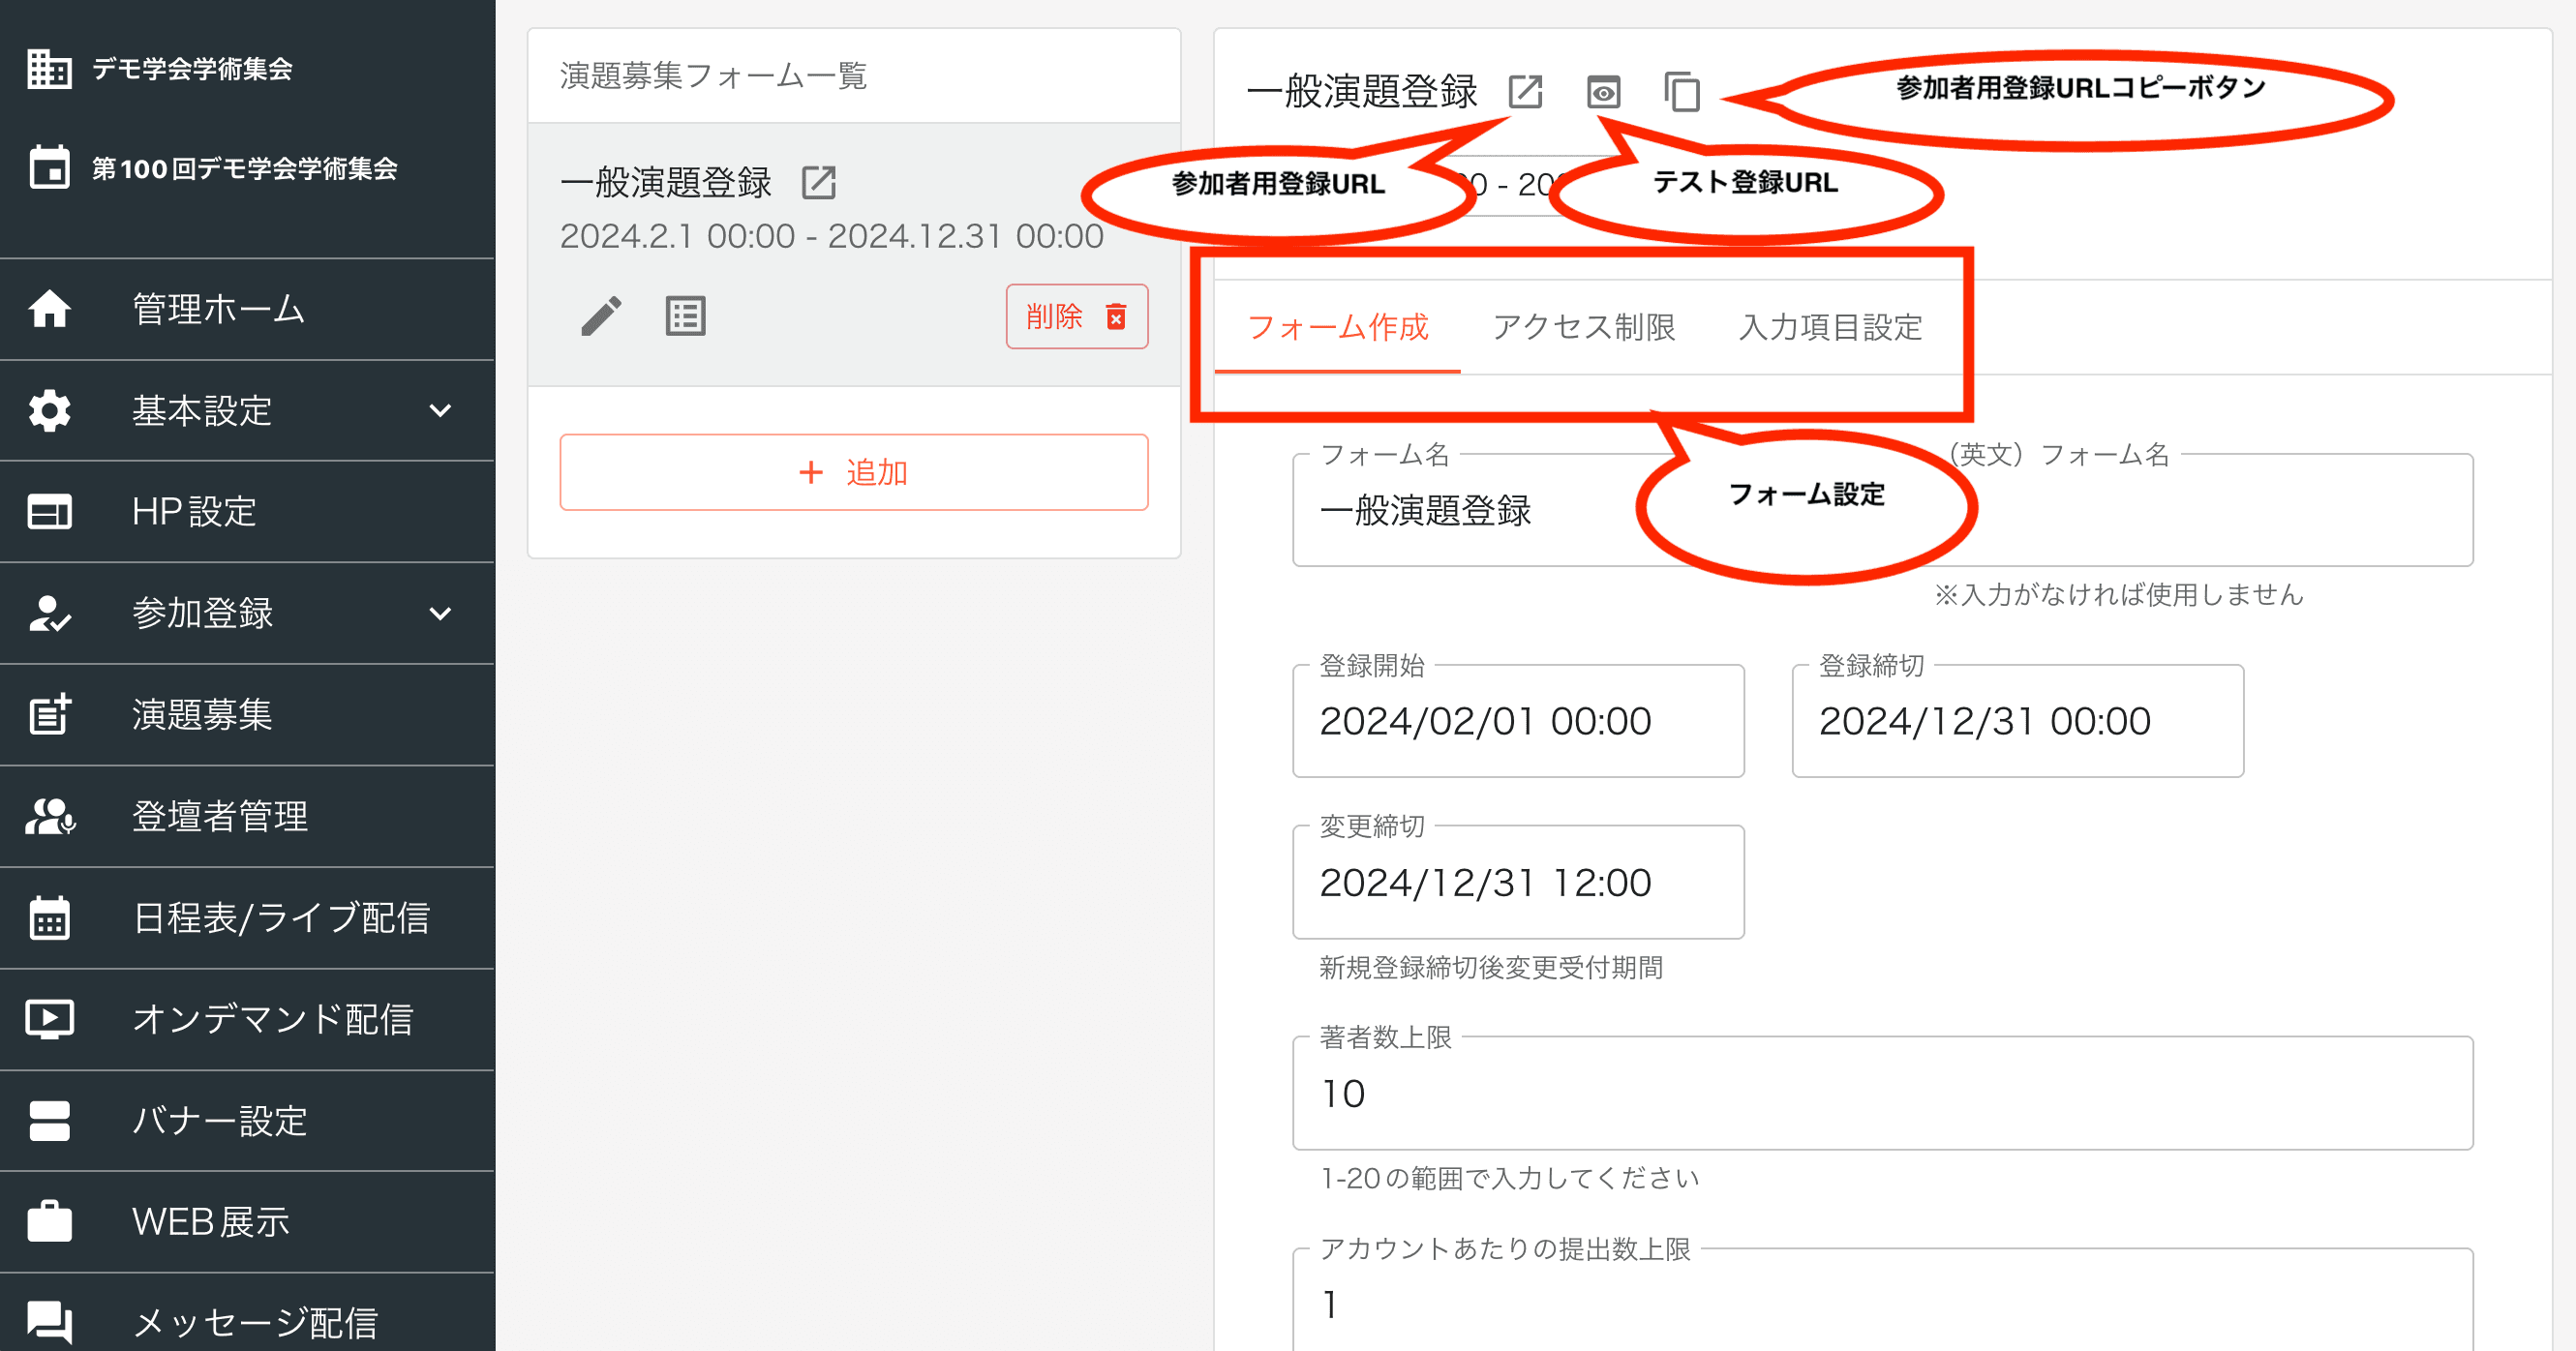The width and height of the screenshot is (2576, 1351).
Task: Click the HP設定 web page icon
Action: tap(49, 512)
